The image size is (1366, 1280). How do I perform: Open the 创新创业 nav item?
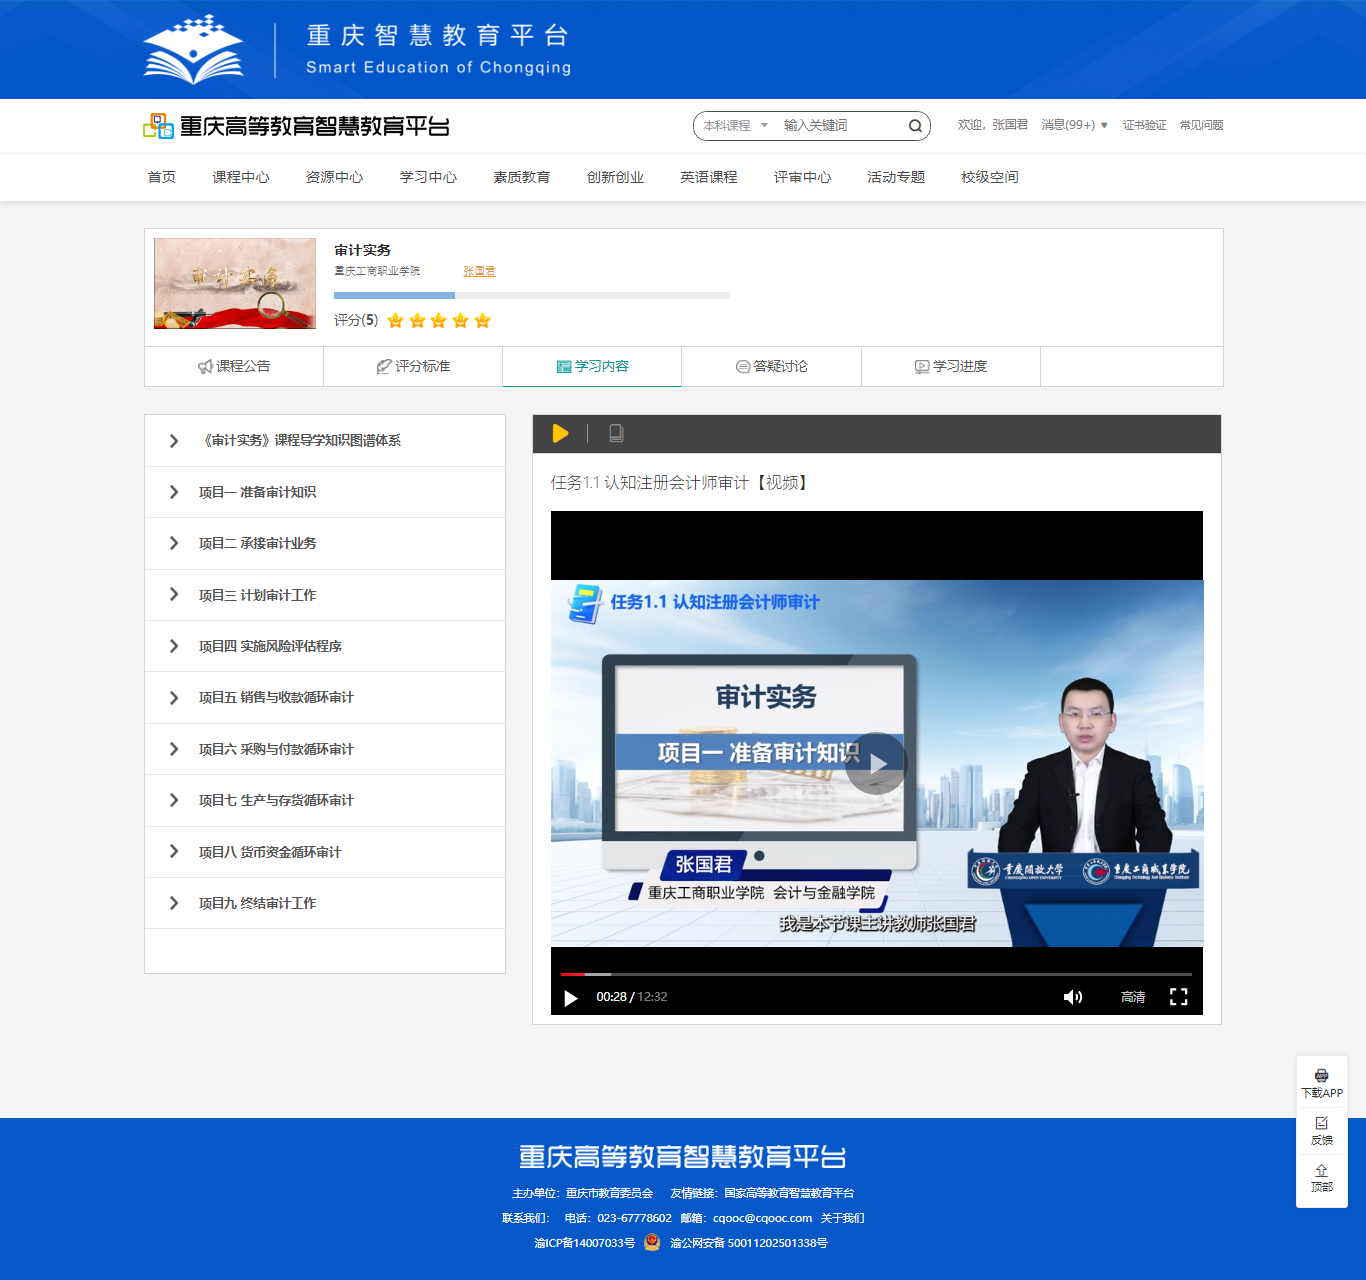(x=616, y=177)
